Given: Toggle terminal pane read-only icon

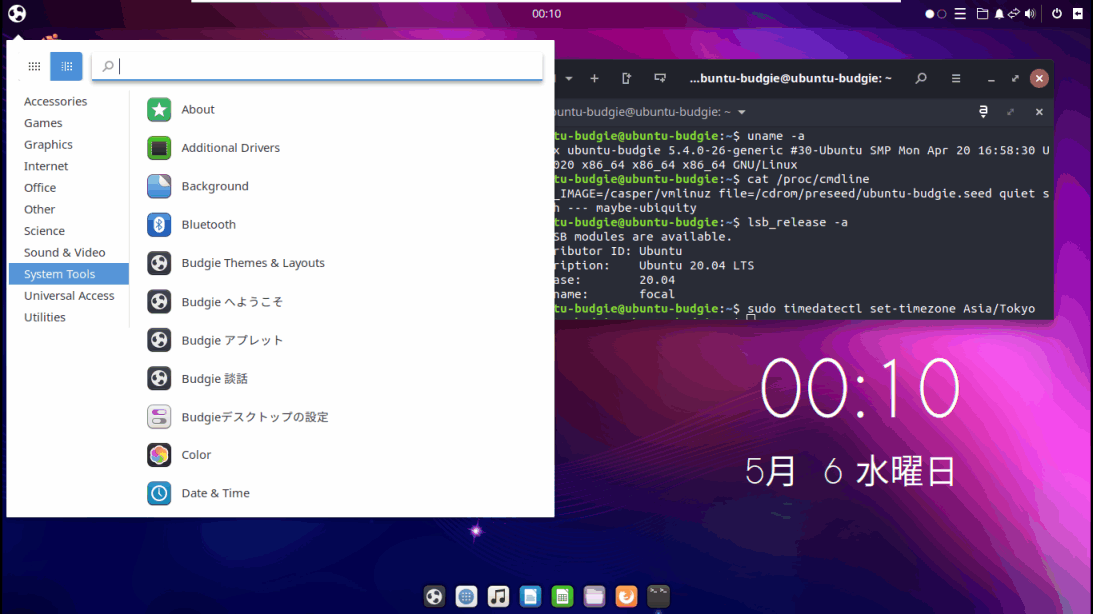Looking at the screenshot, I should coord(983,112).
